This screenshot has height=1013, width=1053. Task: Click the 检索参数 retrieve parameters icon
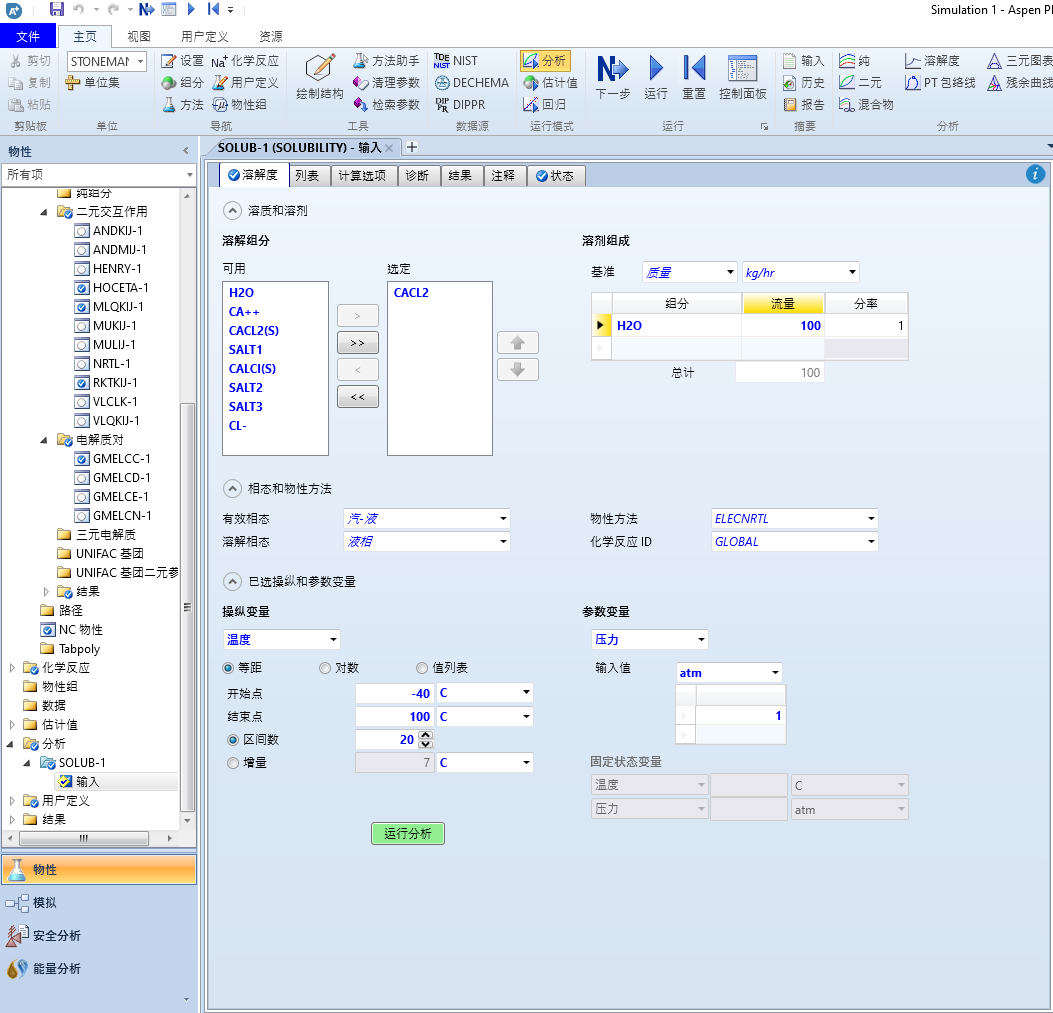[386, 105]
